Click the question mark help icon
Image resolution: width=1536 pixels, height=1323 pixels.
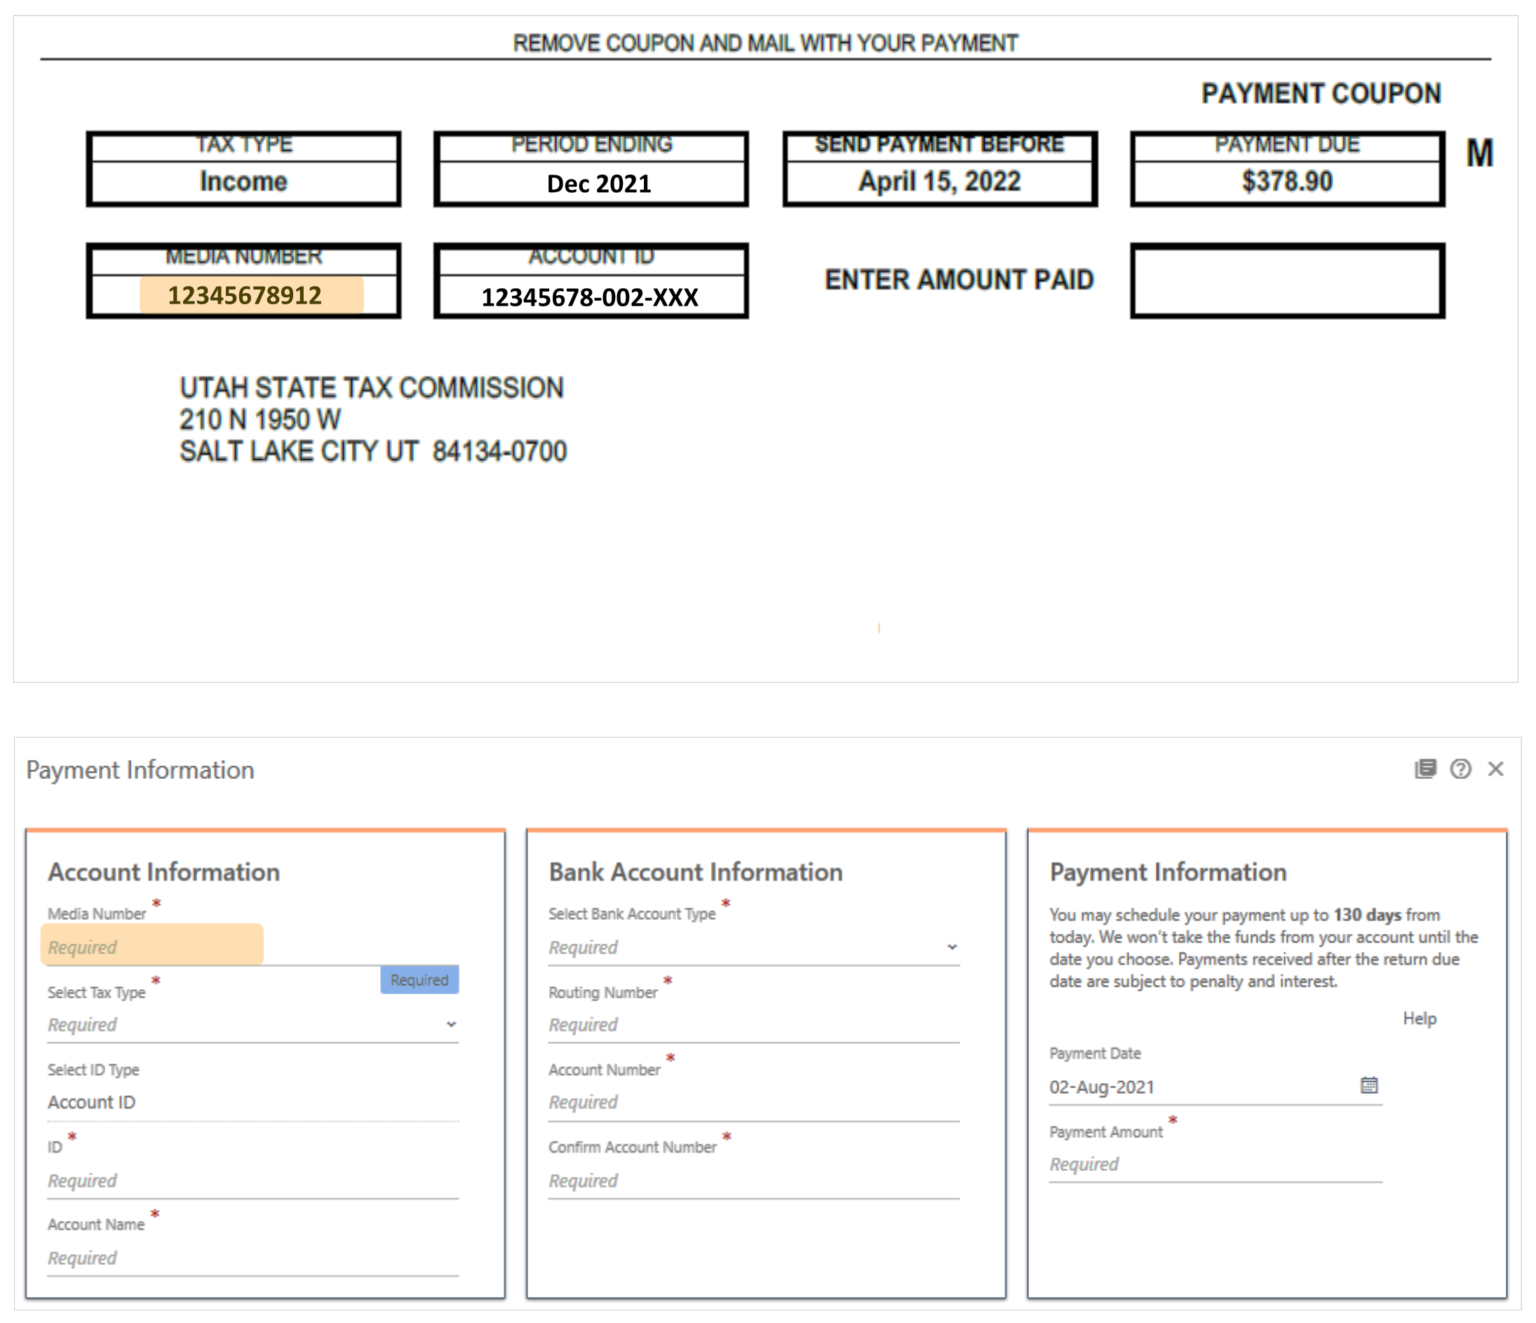click(x=1460, y=769)
